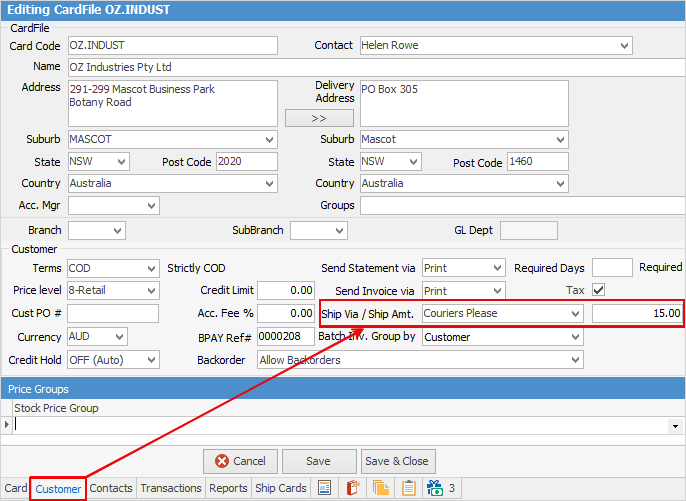Viewport: 686px width, 501px height.
Task: Expand the Terms COD dropdown
Action: pos(151,268)
